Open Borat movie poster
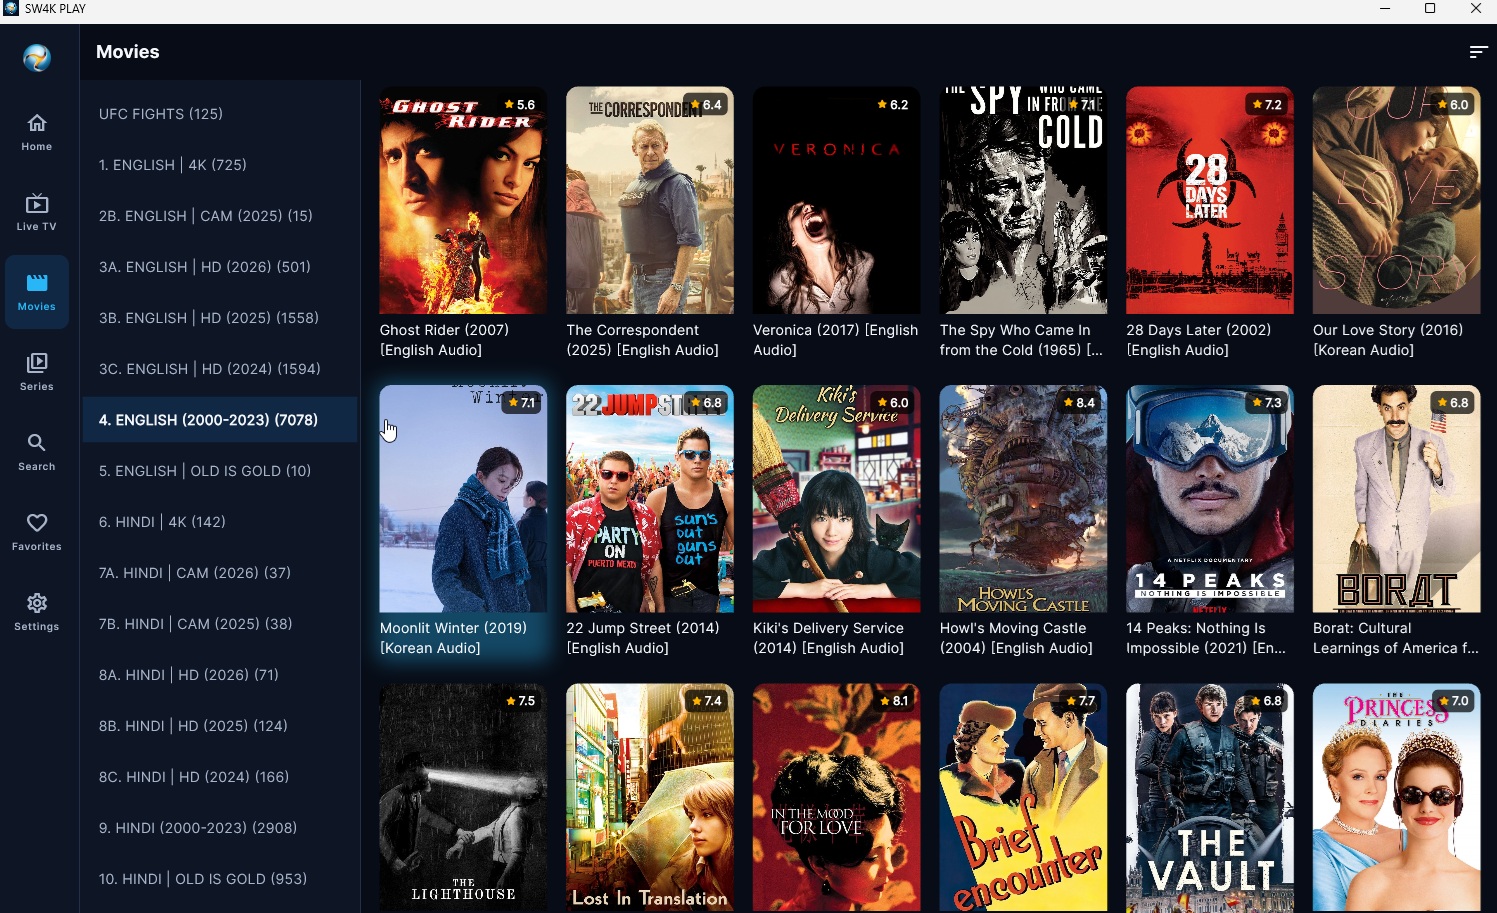 coord(1397,499)
